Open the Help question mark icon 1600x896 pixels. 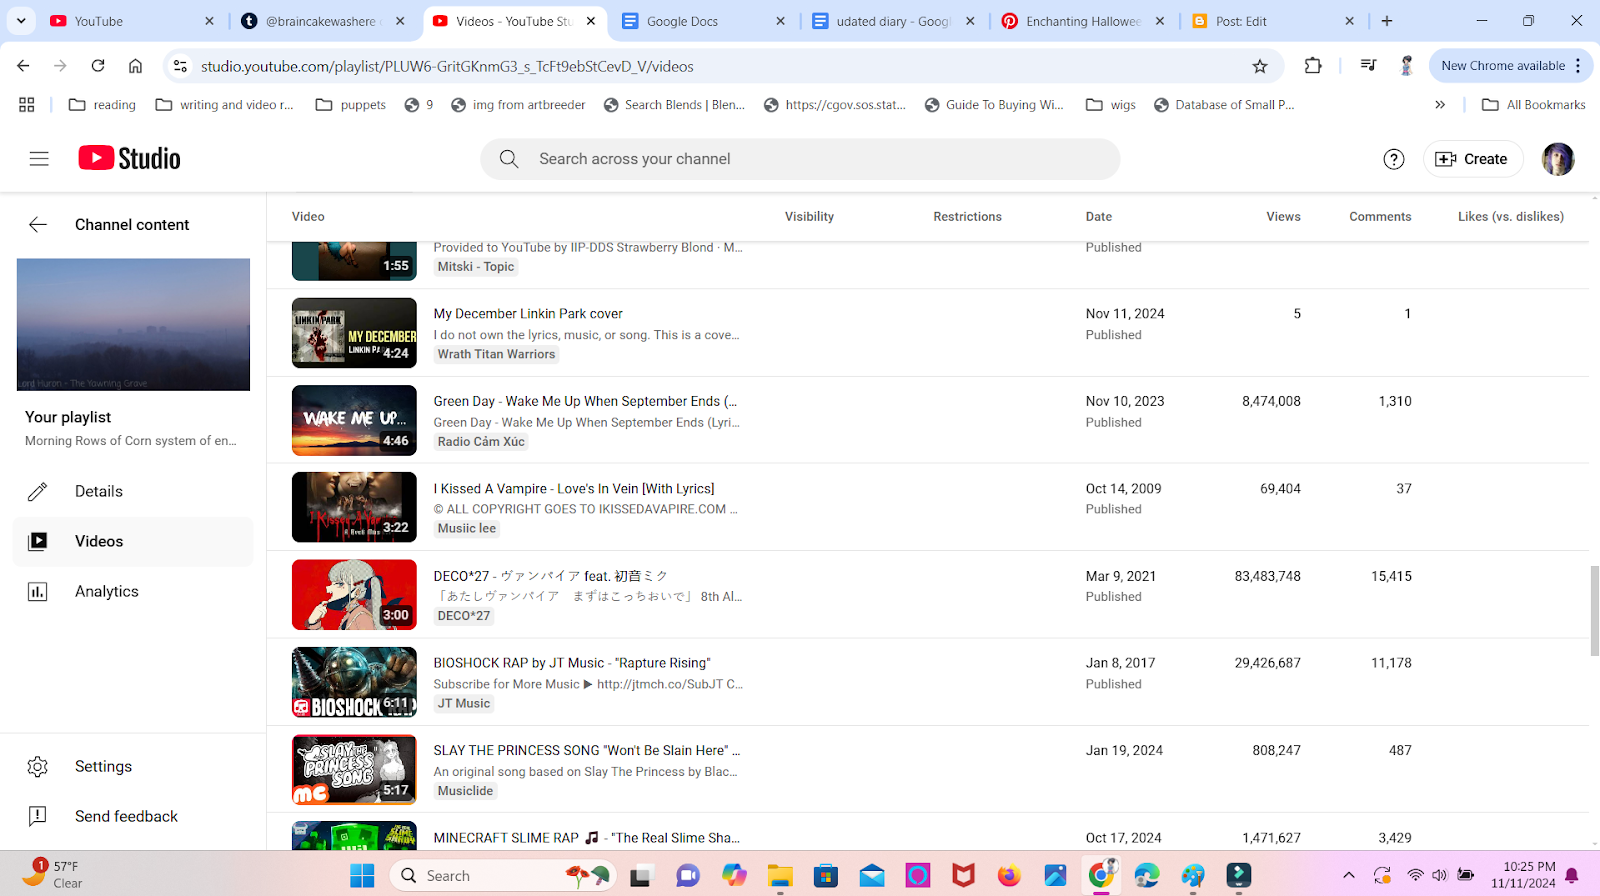point(1394,159)
